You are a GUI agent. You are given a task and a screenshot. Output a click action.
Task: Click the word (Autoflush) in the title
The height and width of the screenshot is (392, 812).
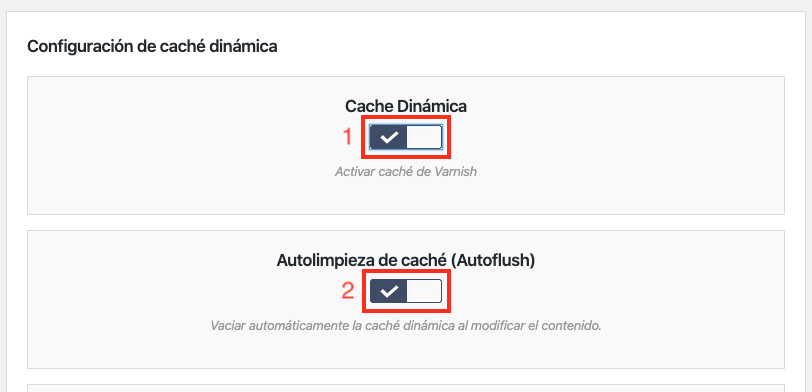[x=493, y=260]
